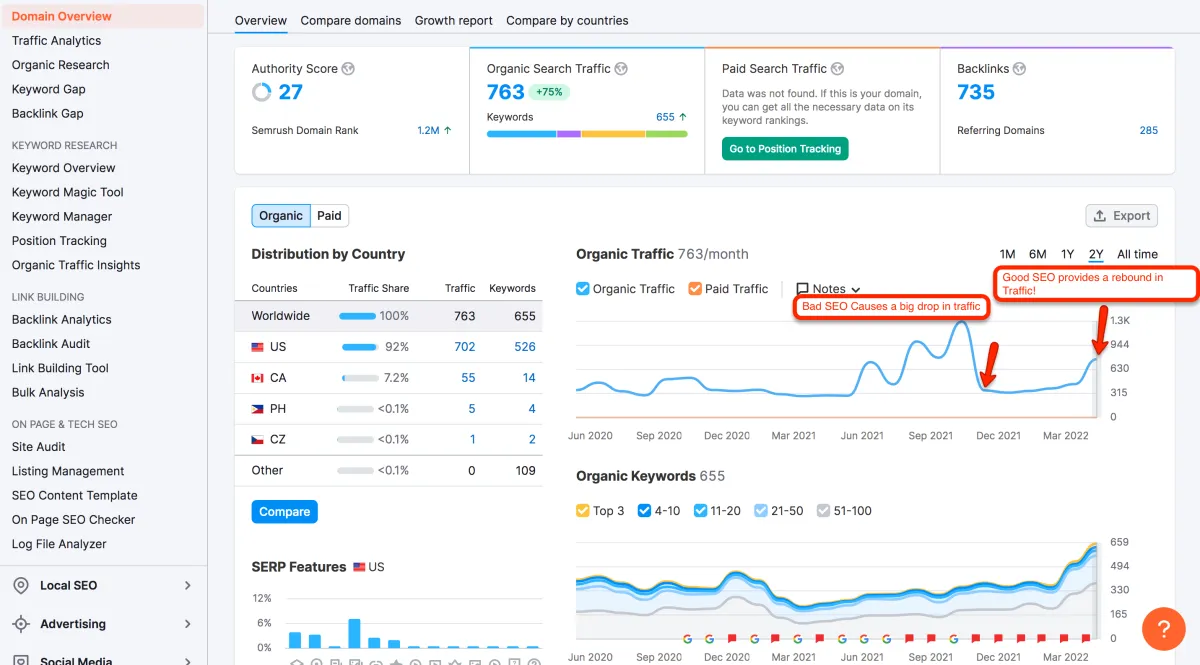Open Backlink Analytics in the sidebar

pyautogui.click(x=62, y=320)
